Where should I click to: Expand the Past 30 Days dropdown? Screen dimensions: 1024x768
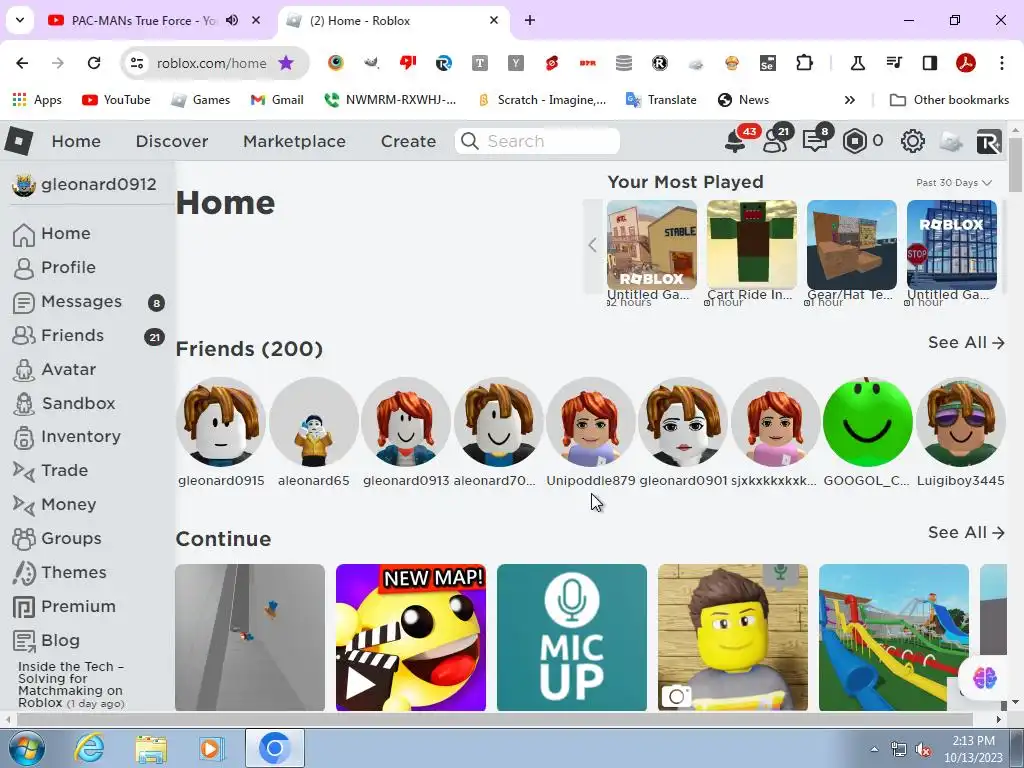pyautogui.click(x=953, y=182)
